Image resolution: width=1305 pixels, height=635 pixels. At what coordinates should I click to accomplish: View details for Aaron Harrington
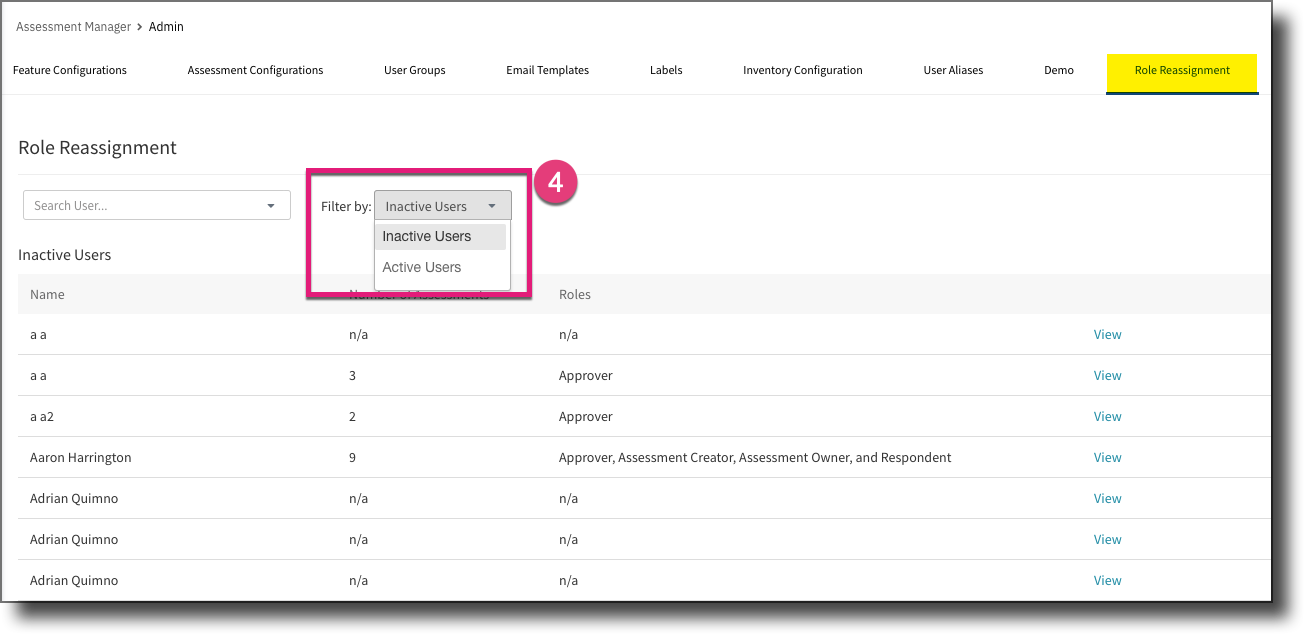1107,457
